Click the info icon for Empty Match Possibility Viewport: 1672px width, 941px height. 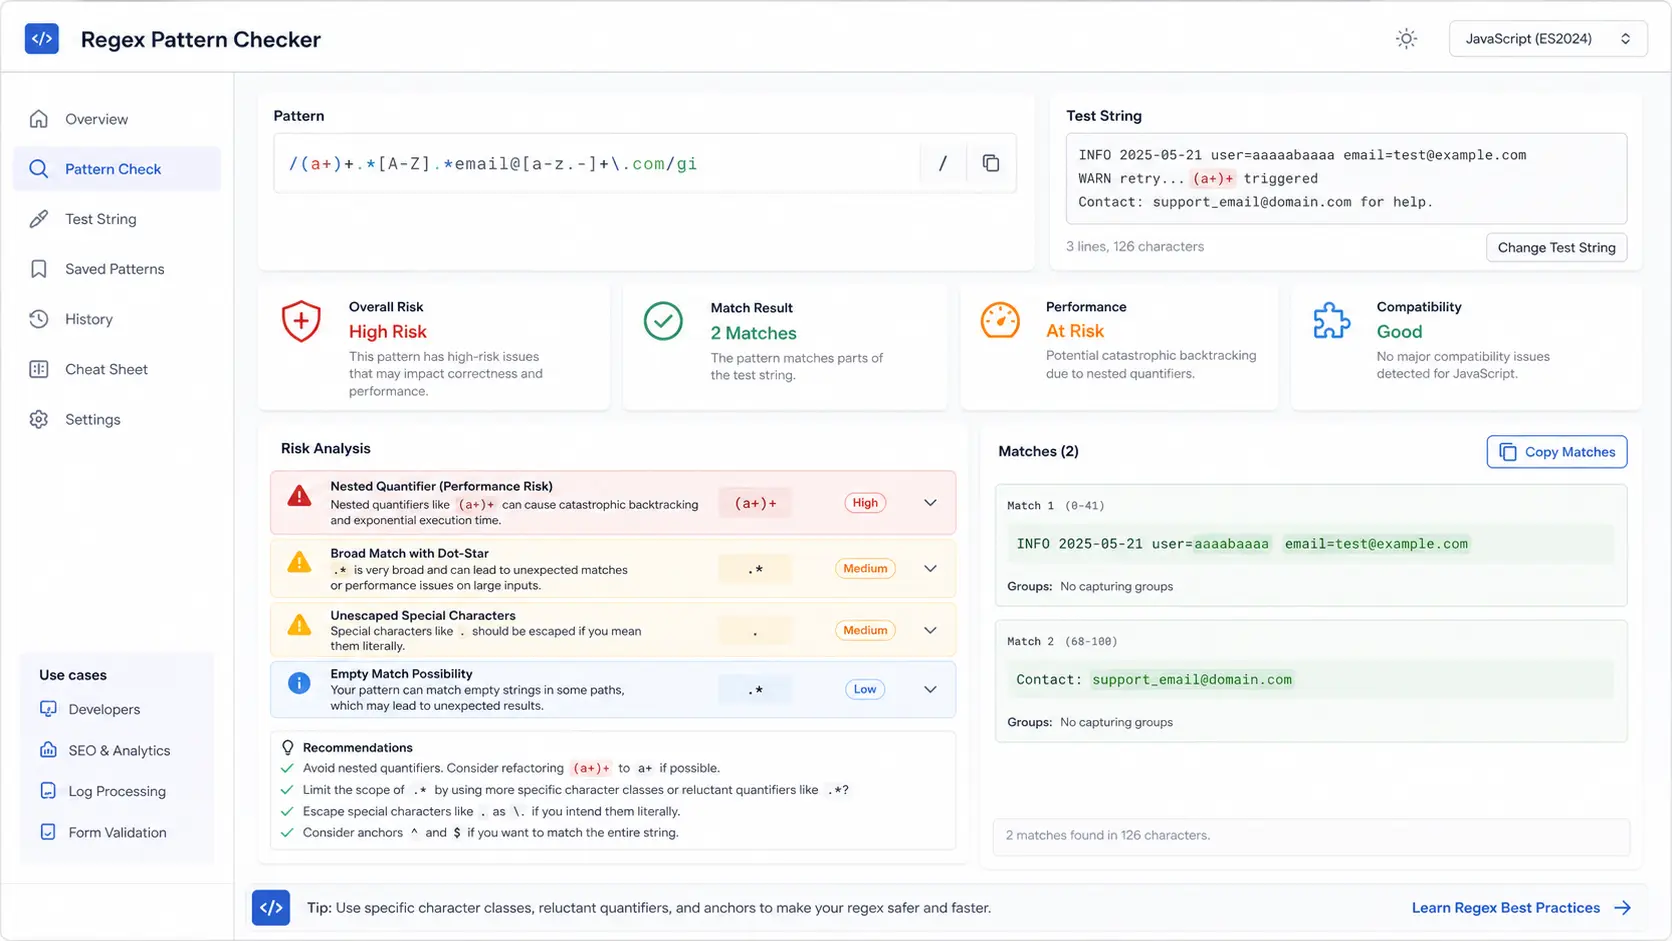click(x=299, y=683)
